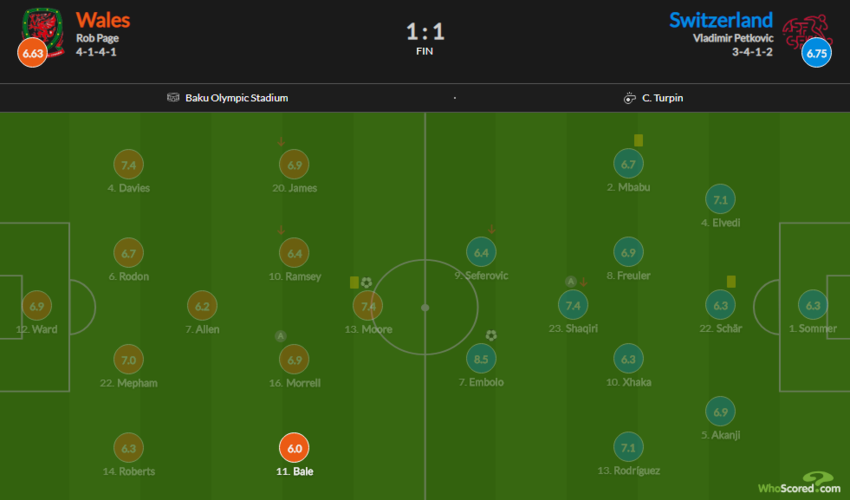Click the Wales team crest icon
The image size is (850, 500).
click(x=40, y=23)
